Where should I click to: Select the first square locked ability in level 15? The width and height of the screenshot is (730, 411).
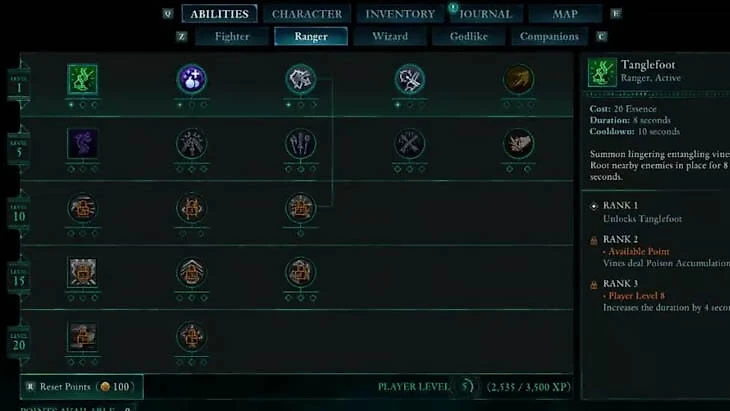pyautogui.click(x=82, y=272)
